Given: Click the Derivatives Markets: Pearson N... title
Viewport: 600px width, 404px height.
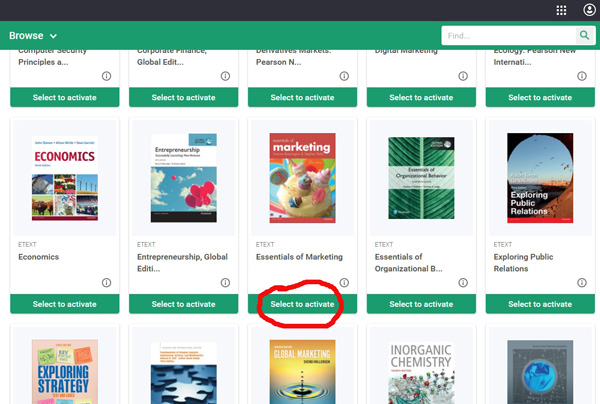Looking at the screenshot, I should [x=293, y=57].
